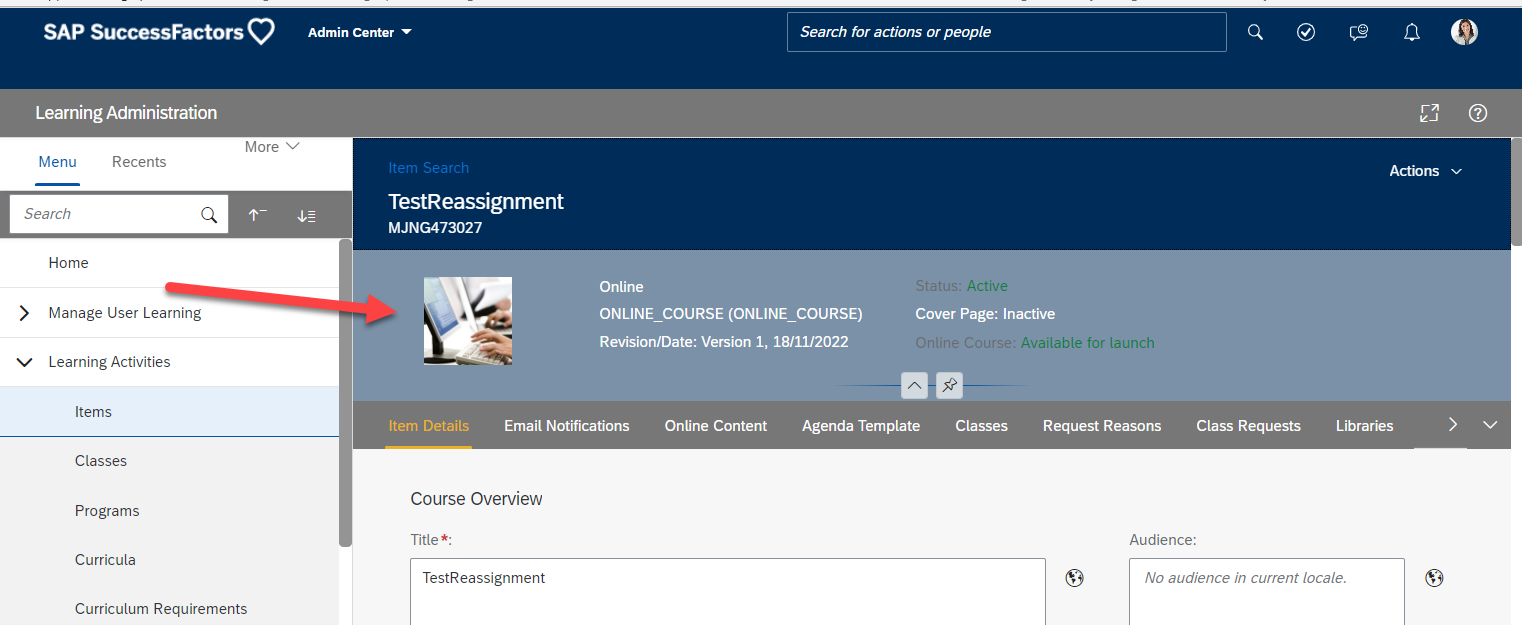
Task: Open the to-do checkmark icon in the header
Action: click(x=1306, y=32)
